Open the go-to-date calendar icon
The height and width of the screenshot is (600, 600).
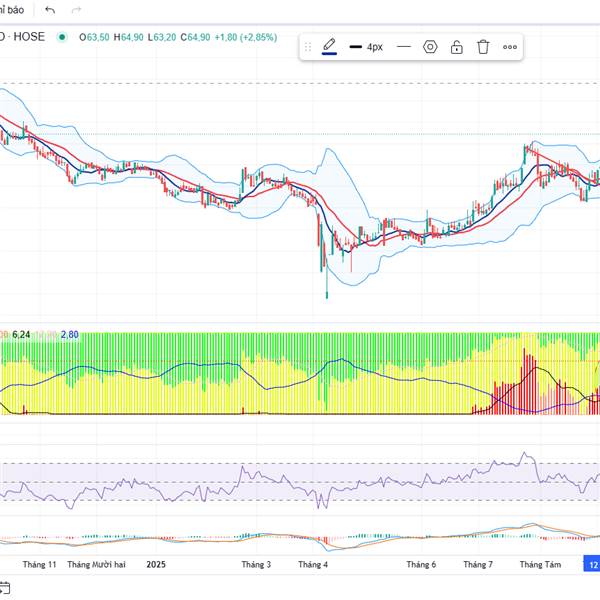pos(5,588)
